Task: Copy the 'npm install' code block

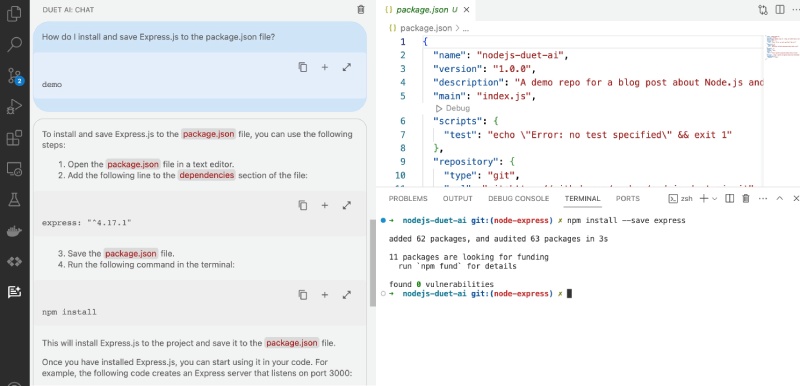Action: pos(303,295)
